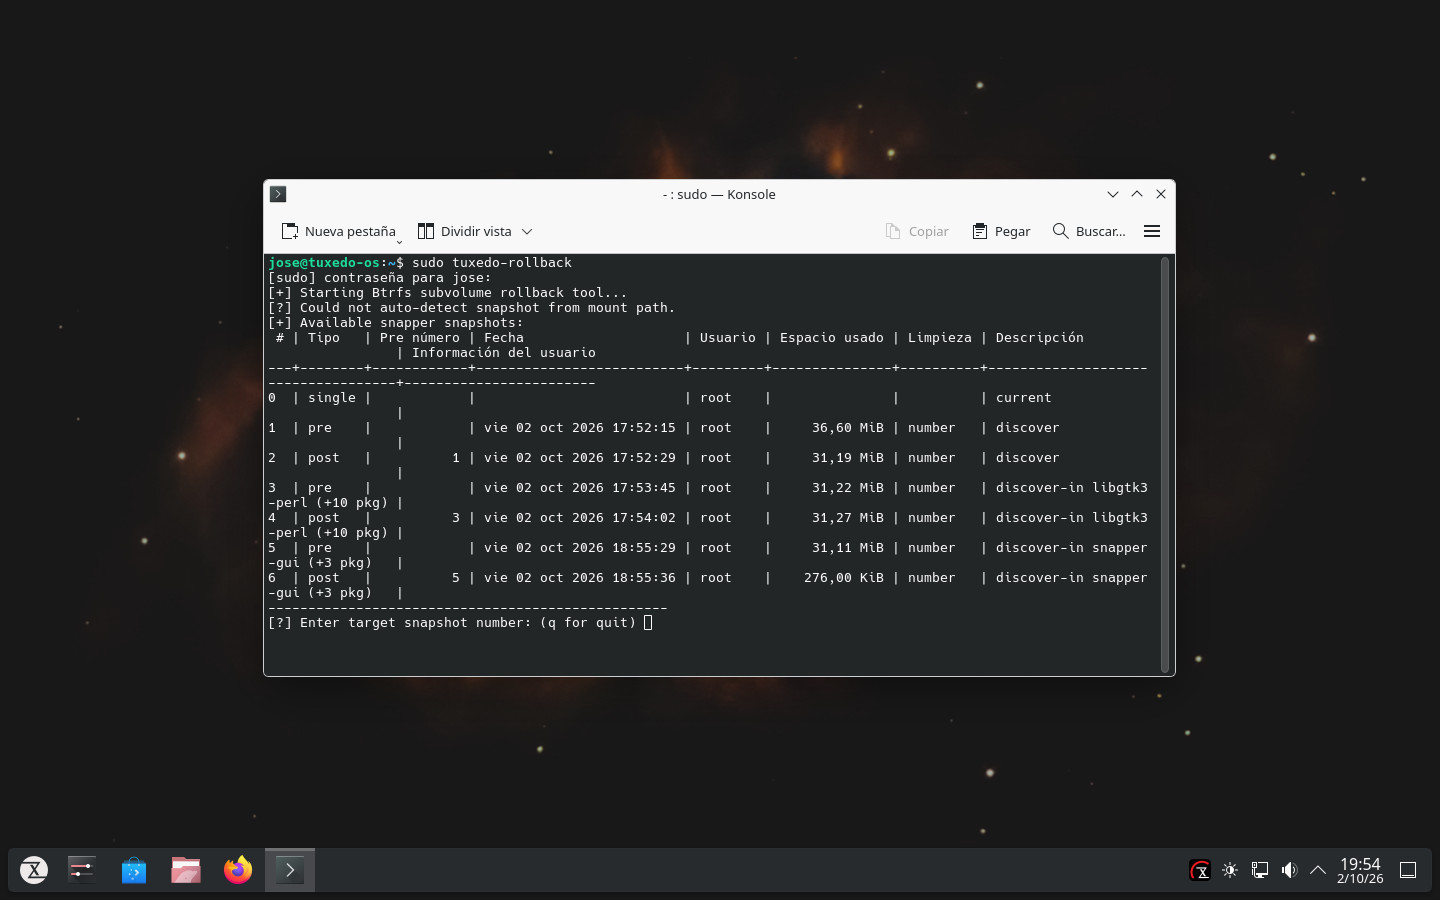Click the Konsole window icon in title bar

coord(279,194)
